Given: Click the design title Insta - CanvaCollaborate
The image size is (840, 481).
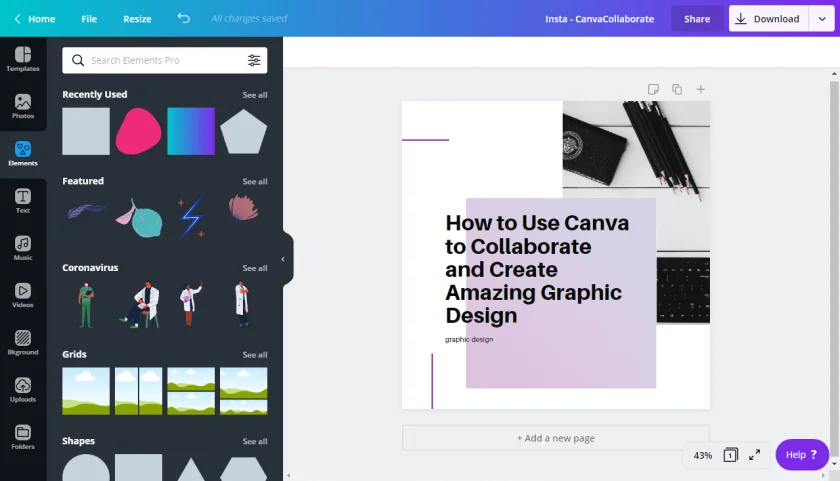Looking at the screenshot, I should point(599,19).
